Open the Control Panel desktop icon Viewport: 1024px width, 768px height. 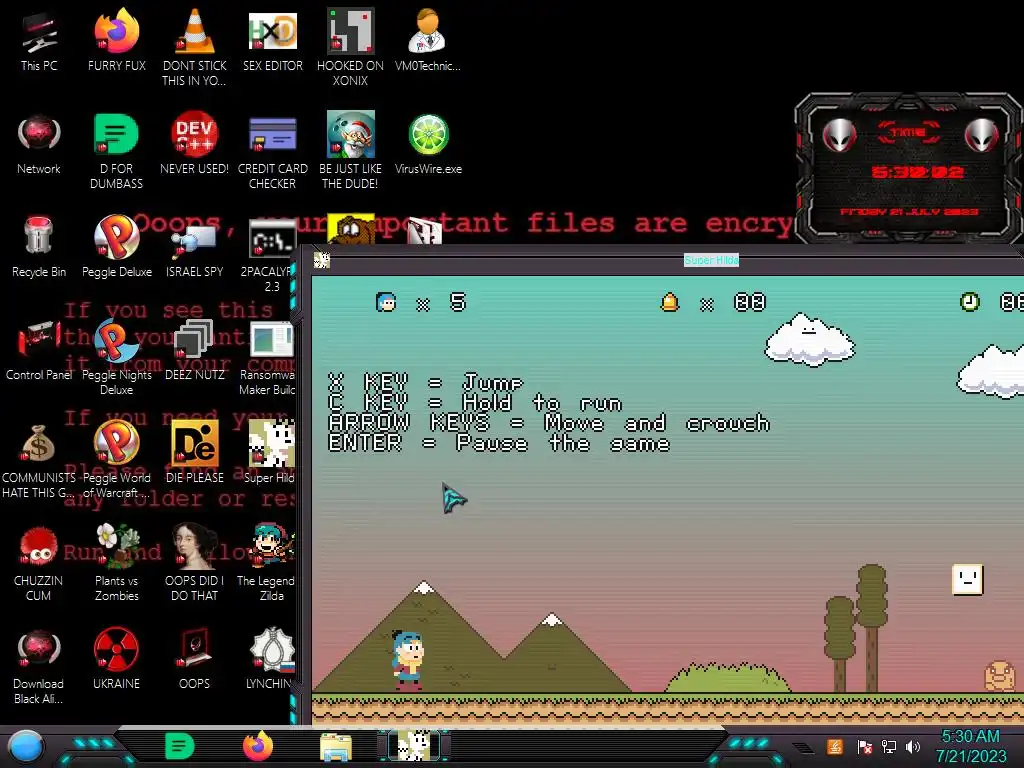(39, 350)
